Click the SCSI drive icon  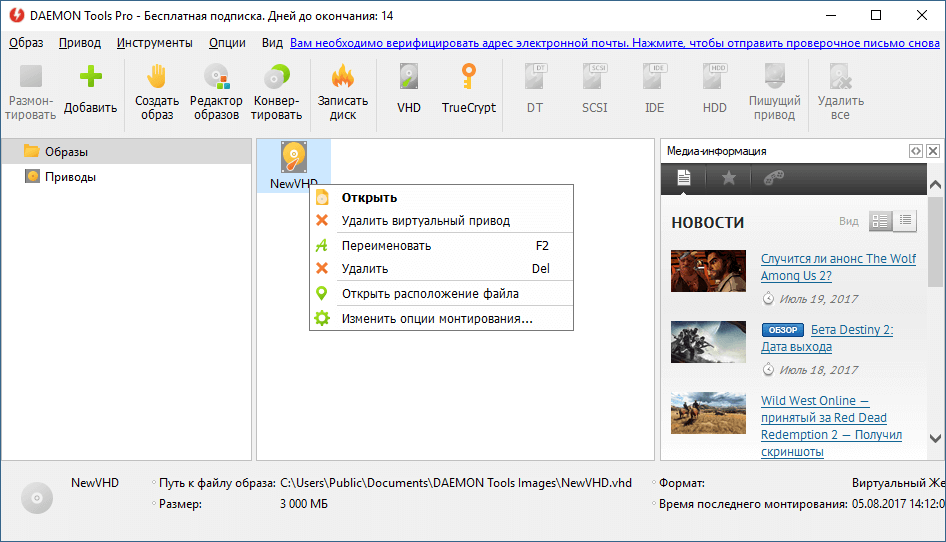(x=594, y=77)
